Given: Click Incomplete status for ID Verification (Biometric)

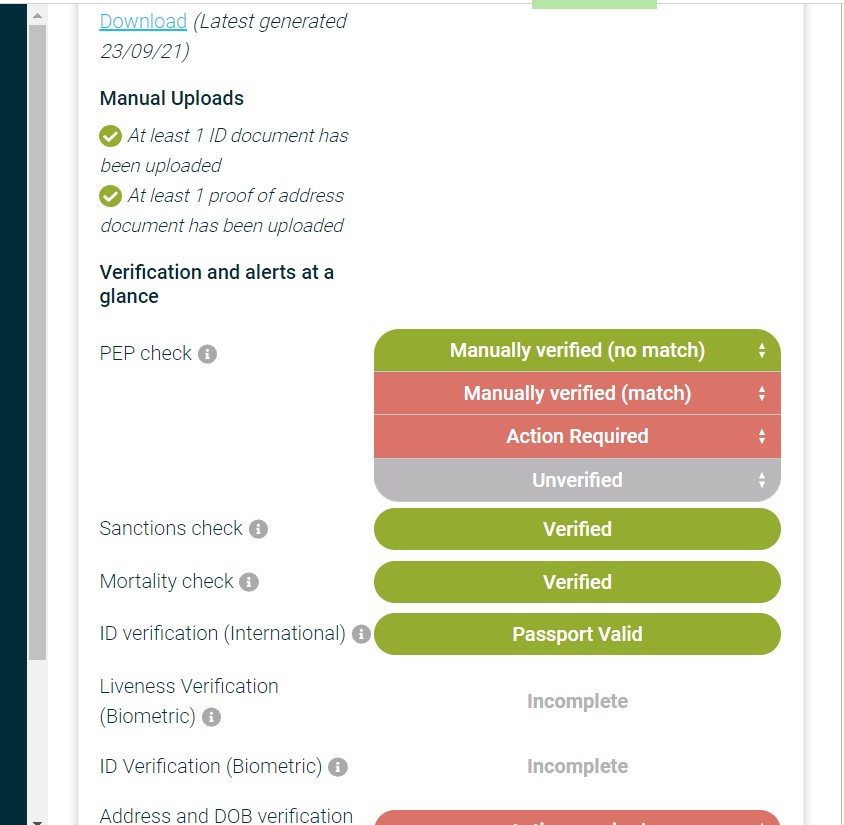Looking at the screenshot, I should (x=577, y=766).
